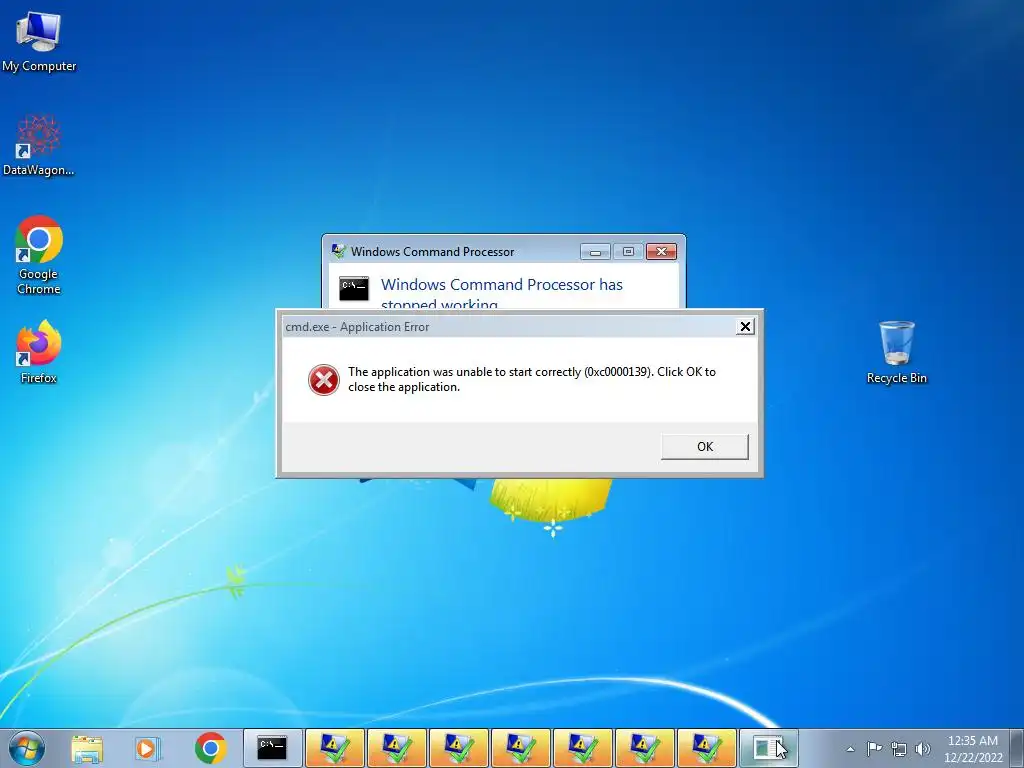Launch Windows Media Player from the taskbar
The height and width of the screenshot is (768, 1024).
point(148,748)
